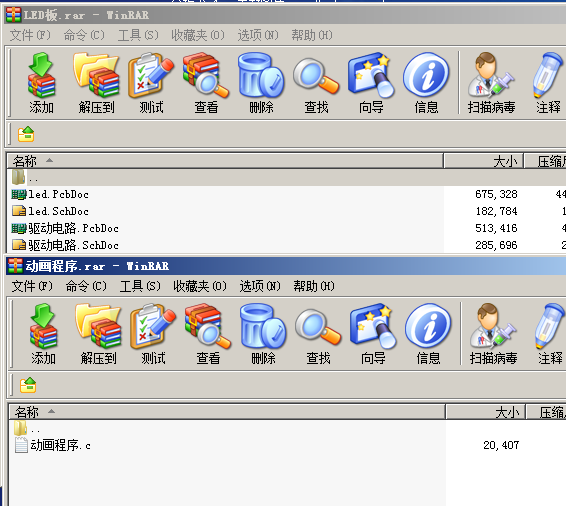Run 扫描病毒 in LED板.rar window
Viewport: 566px width, 506px height.
(x=491, y=83)
